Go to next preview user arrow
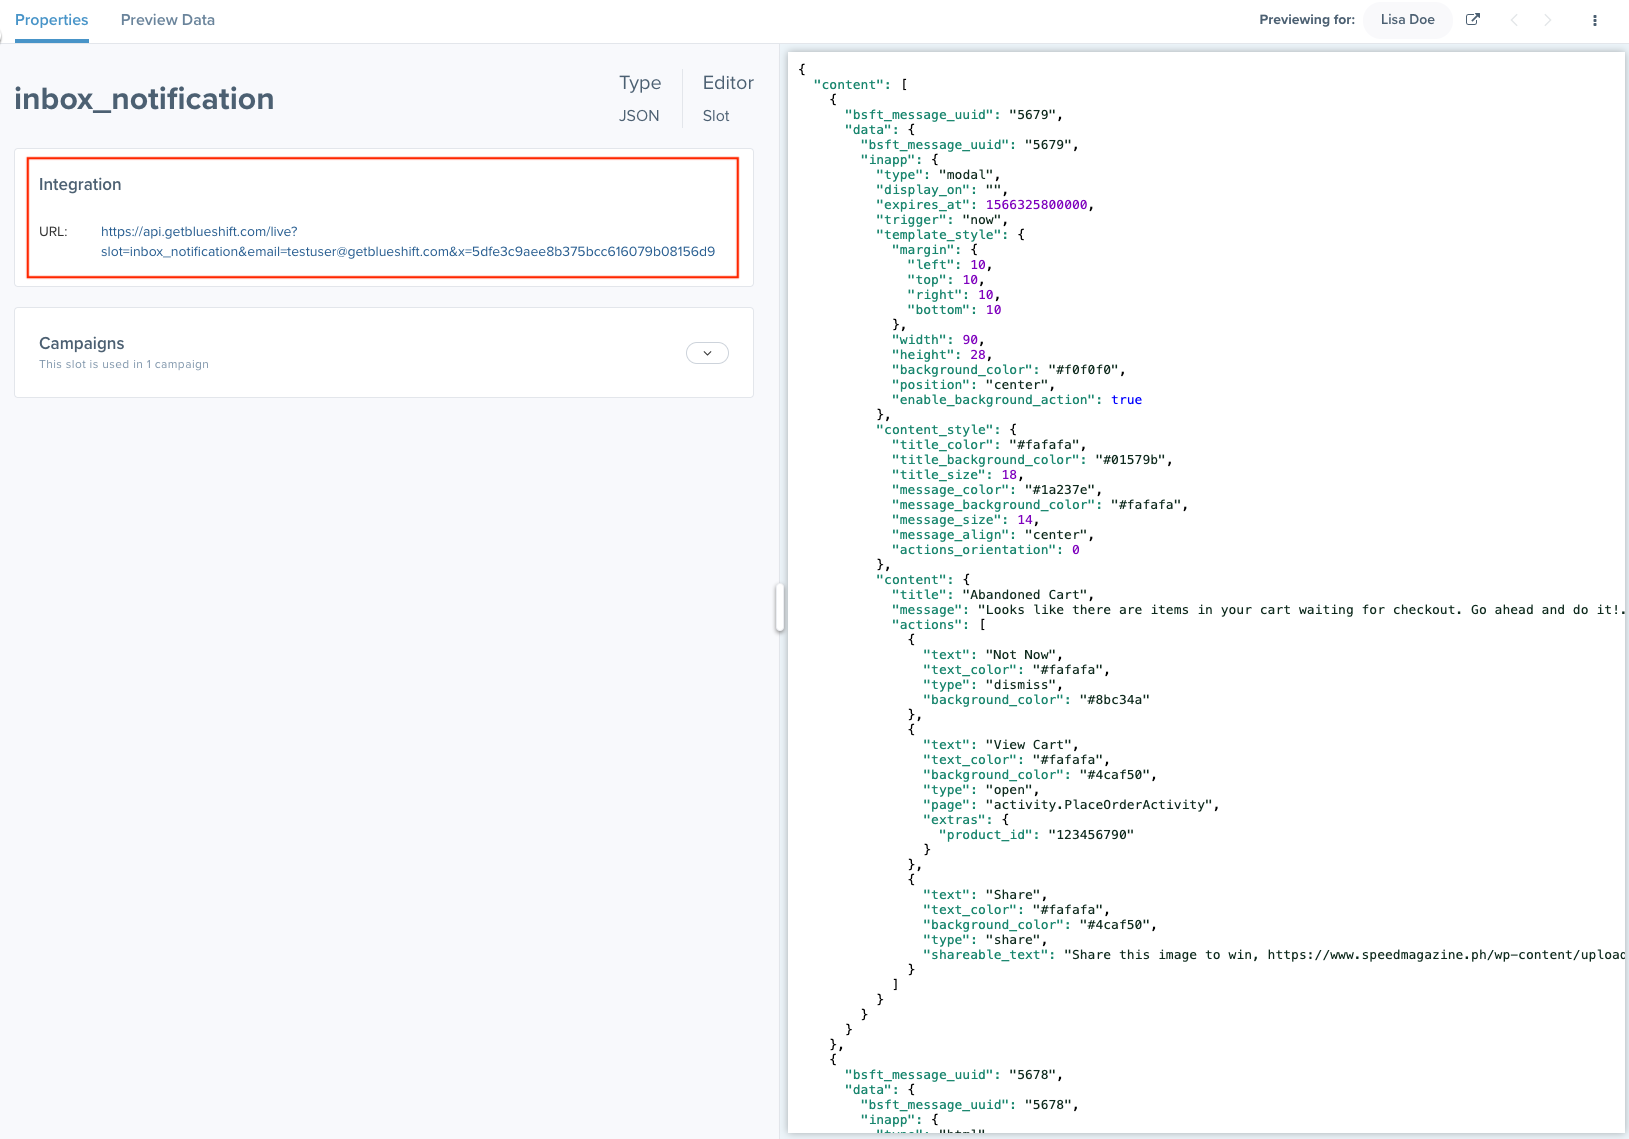 point(1548,20)
